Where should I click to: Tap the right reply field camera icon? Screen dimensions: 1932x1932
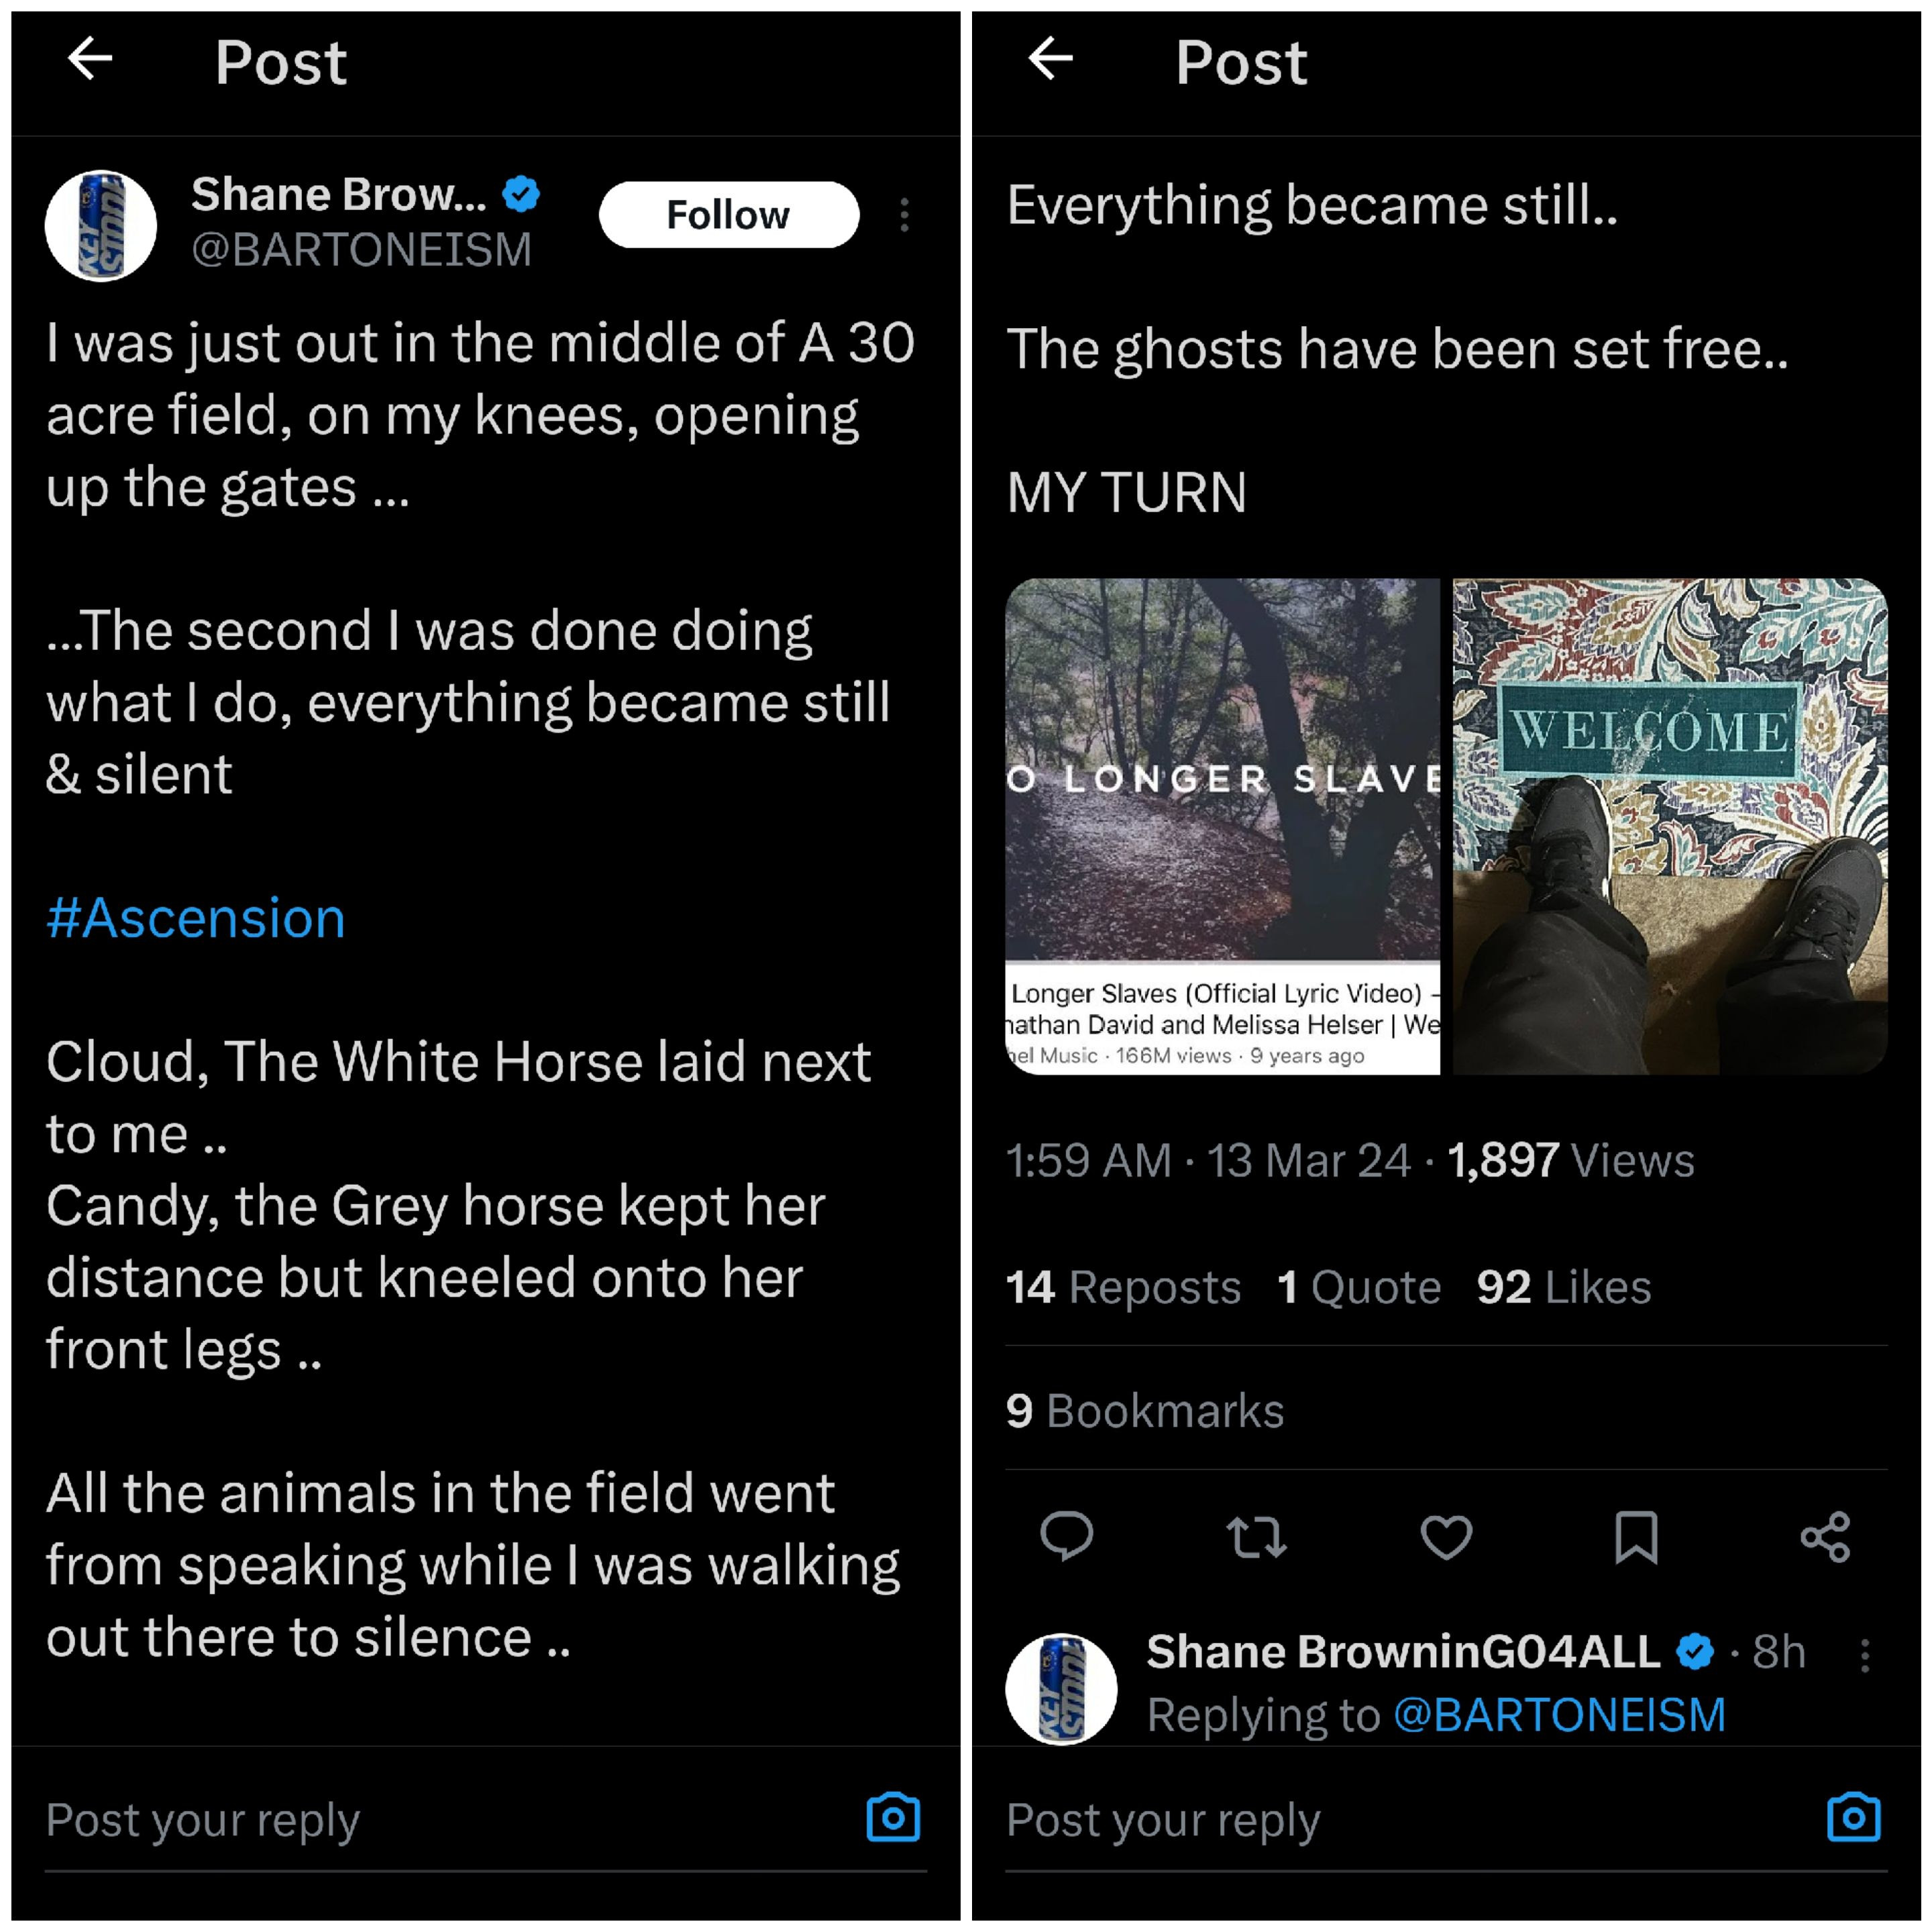pos(1853,1818)
